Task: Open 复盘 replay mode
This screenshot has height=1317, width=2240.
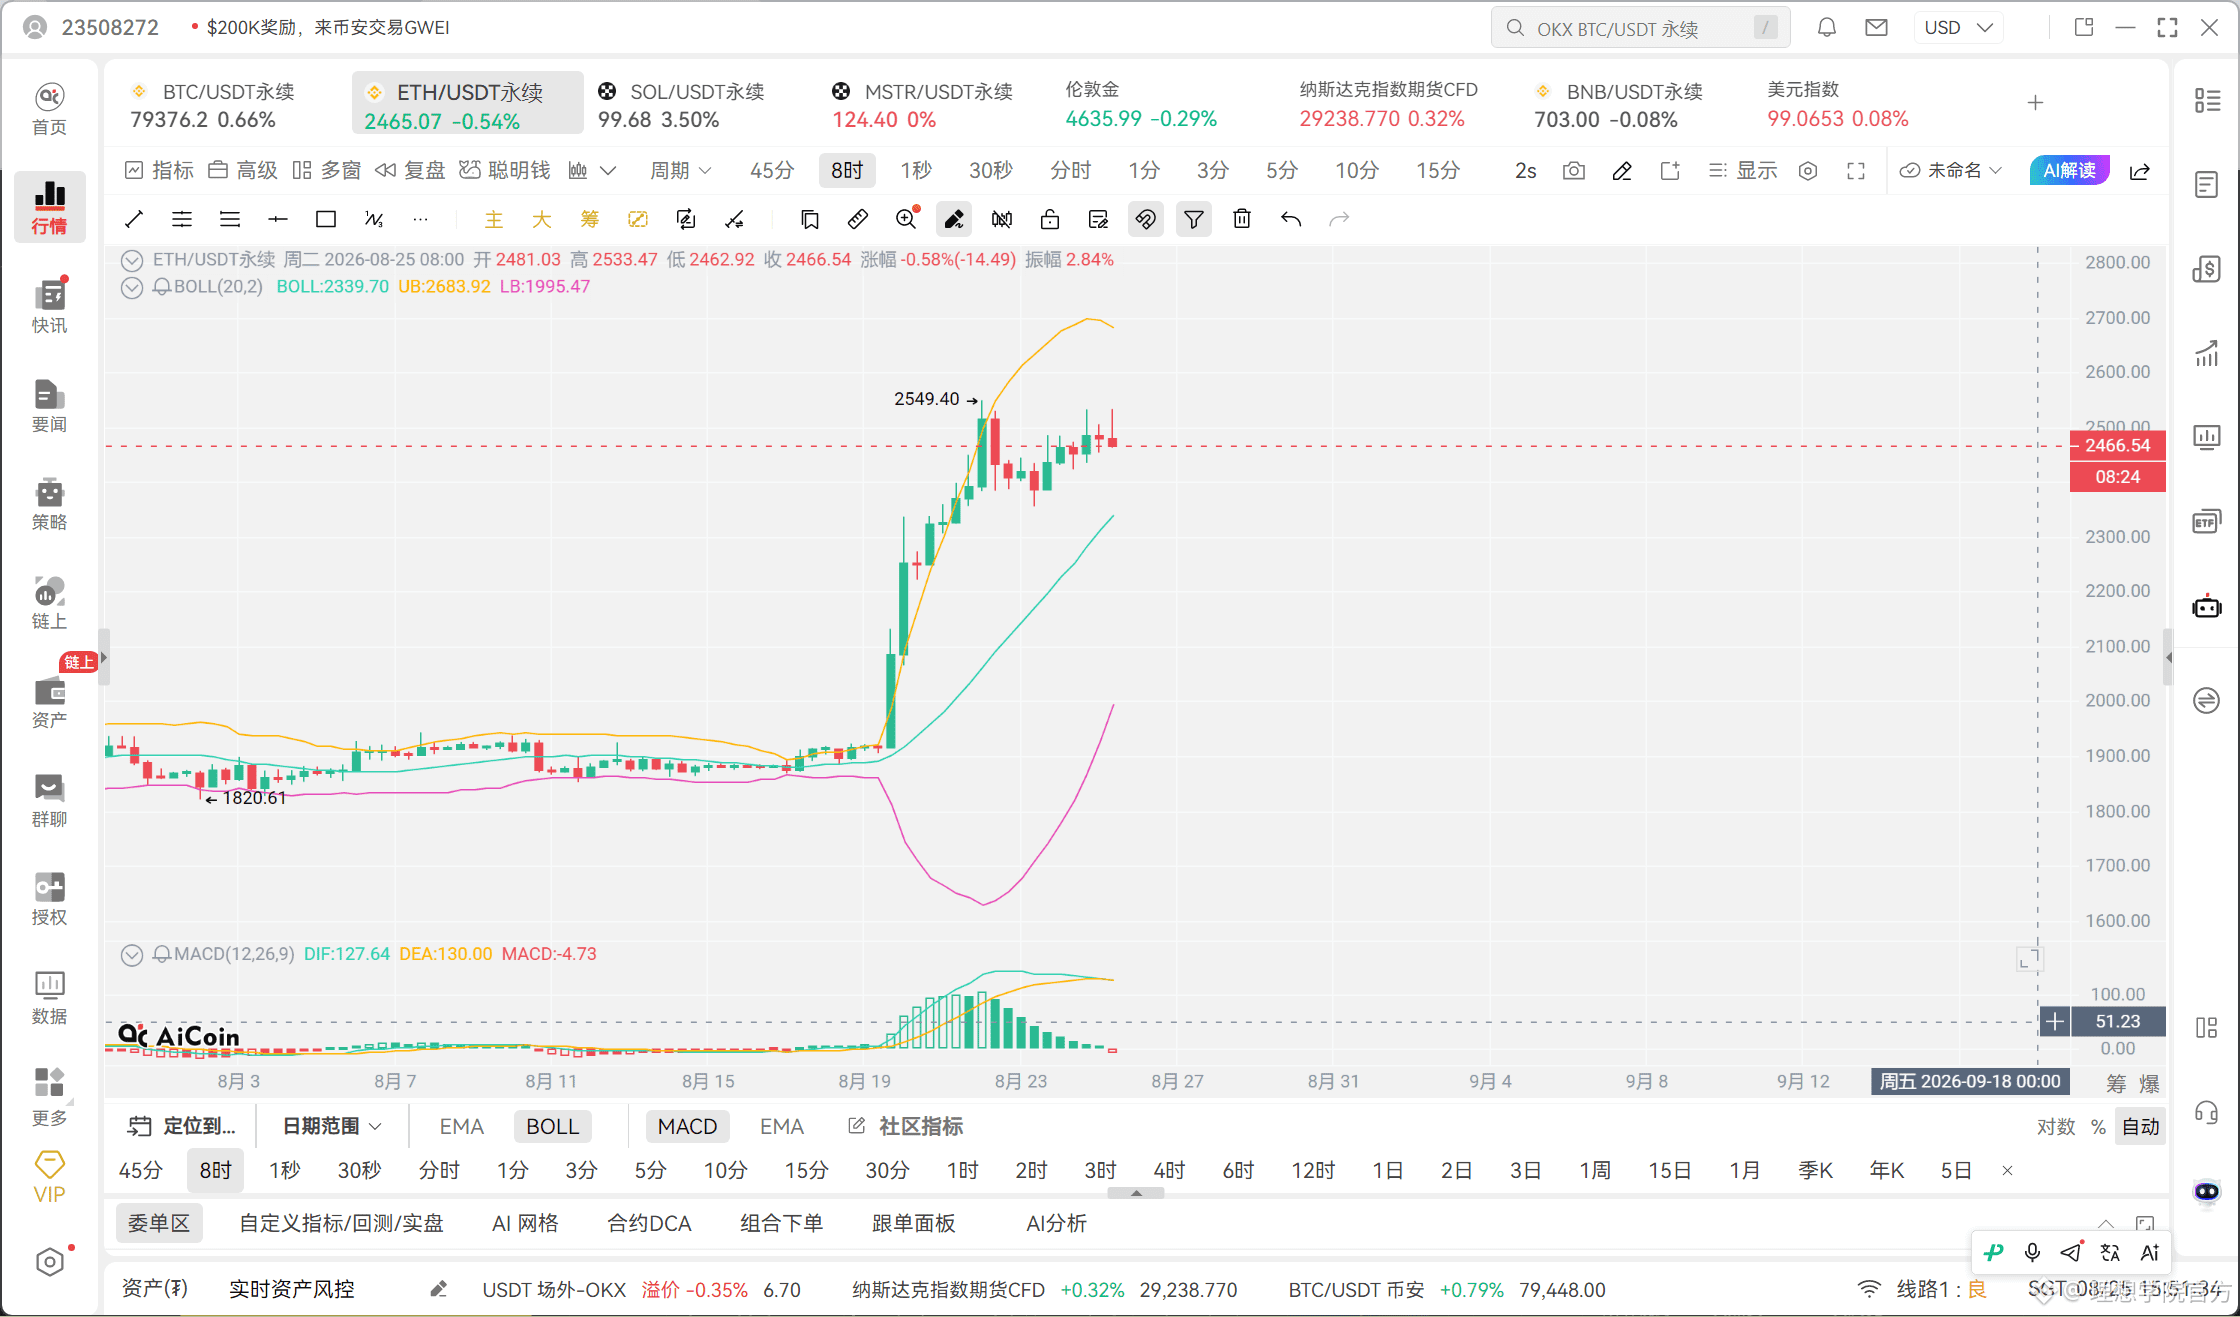Action: pos(410,171)
